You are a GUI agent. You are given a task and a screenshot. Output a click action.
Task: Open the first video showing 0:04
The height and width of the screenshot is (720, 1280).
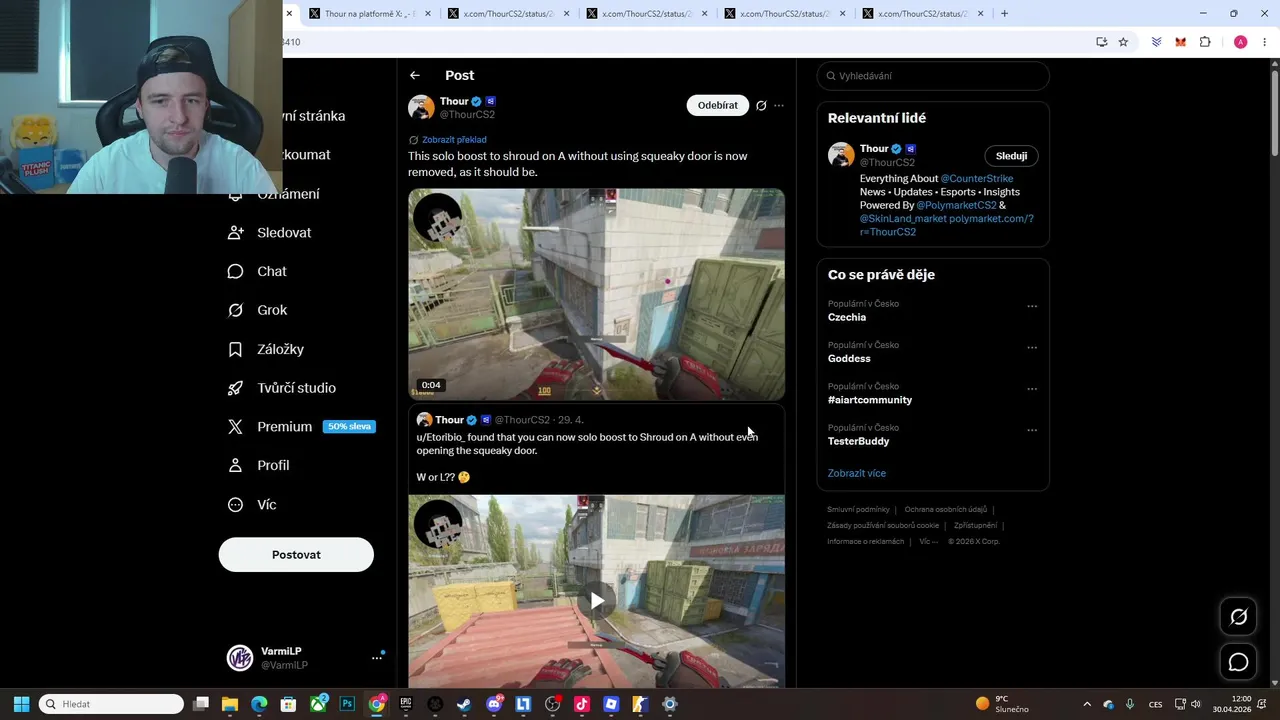point(596,294)
